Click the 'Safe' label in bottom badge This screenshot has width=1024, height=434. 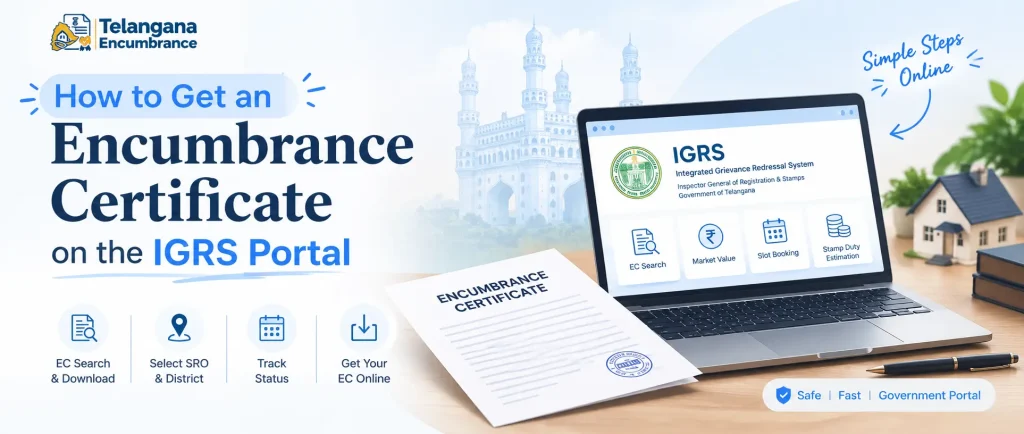click(809, 395)
